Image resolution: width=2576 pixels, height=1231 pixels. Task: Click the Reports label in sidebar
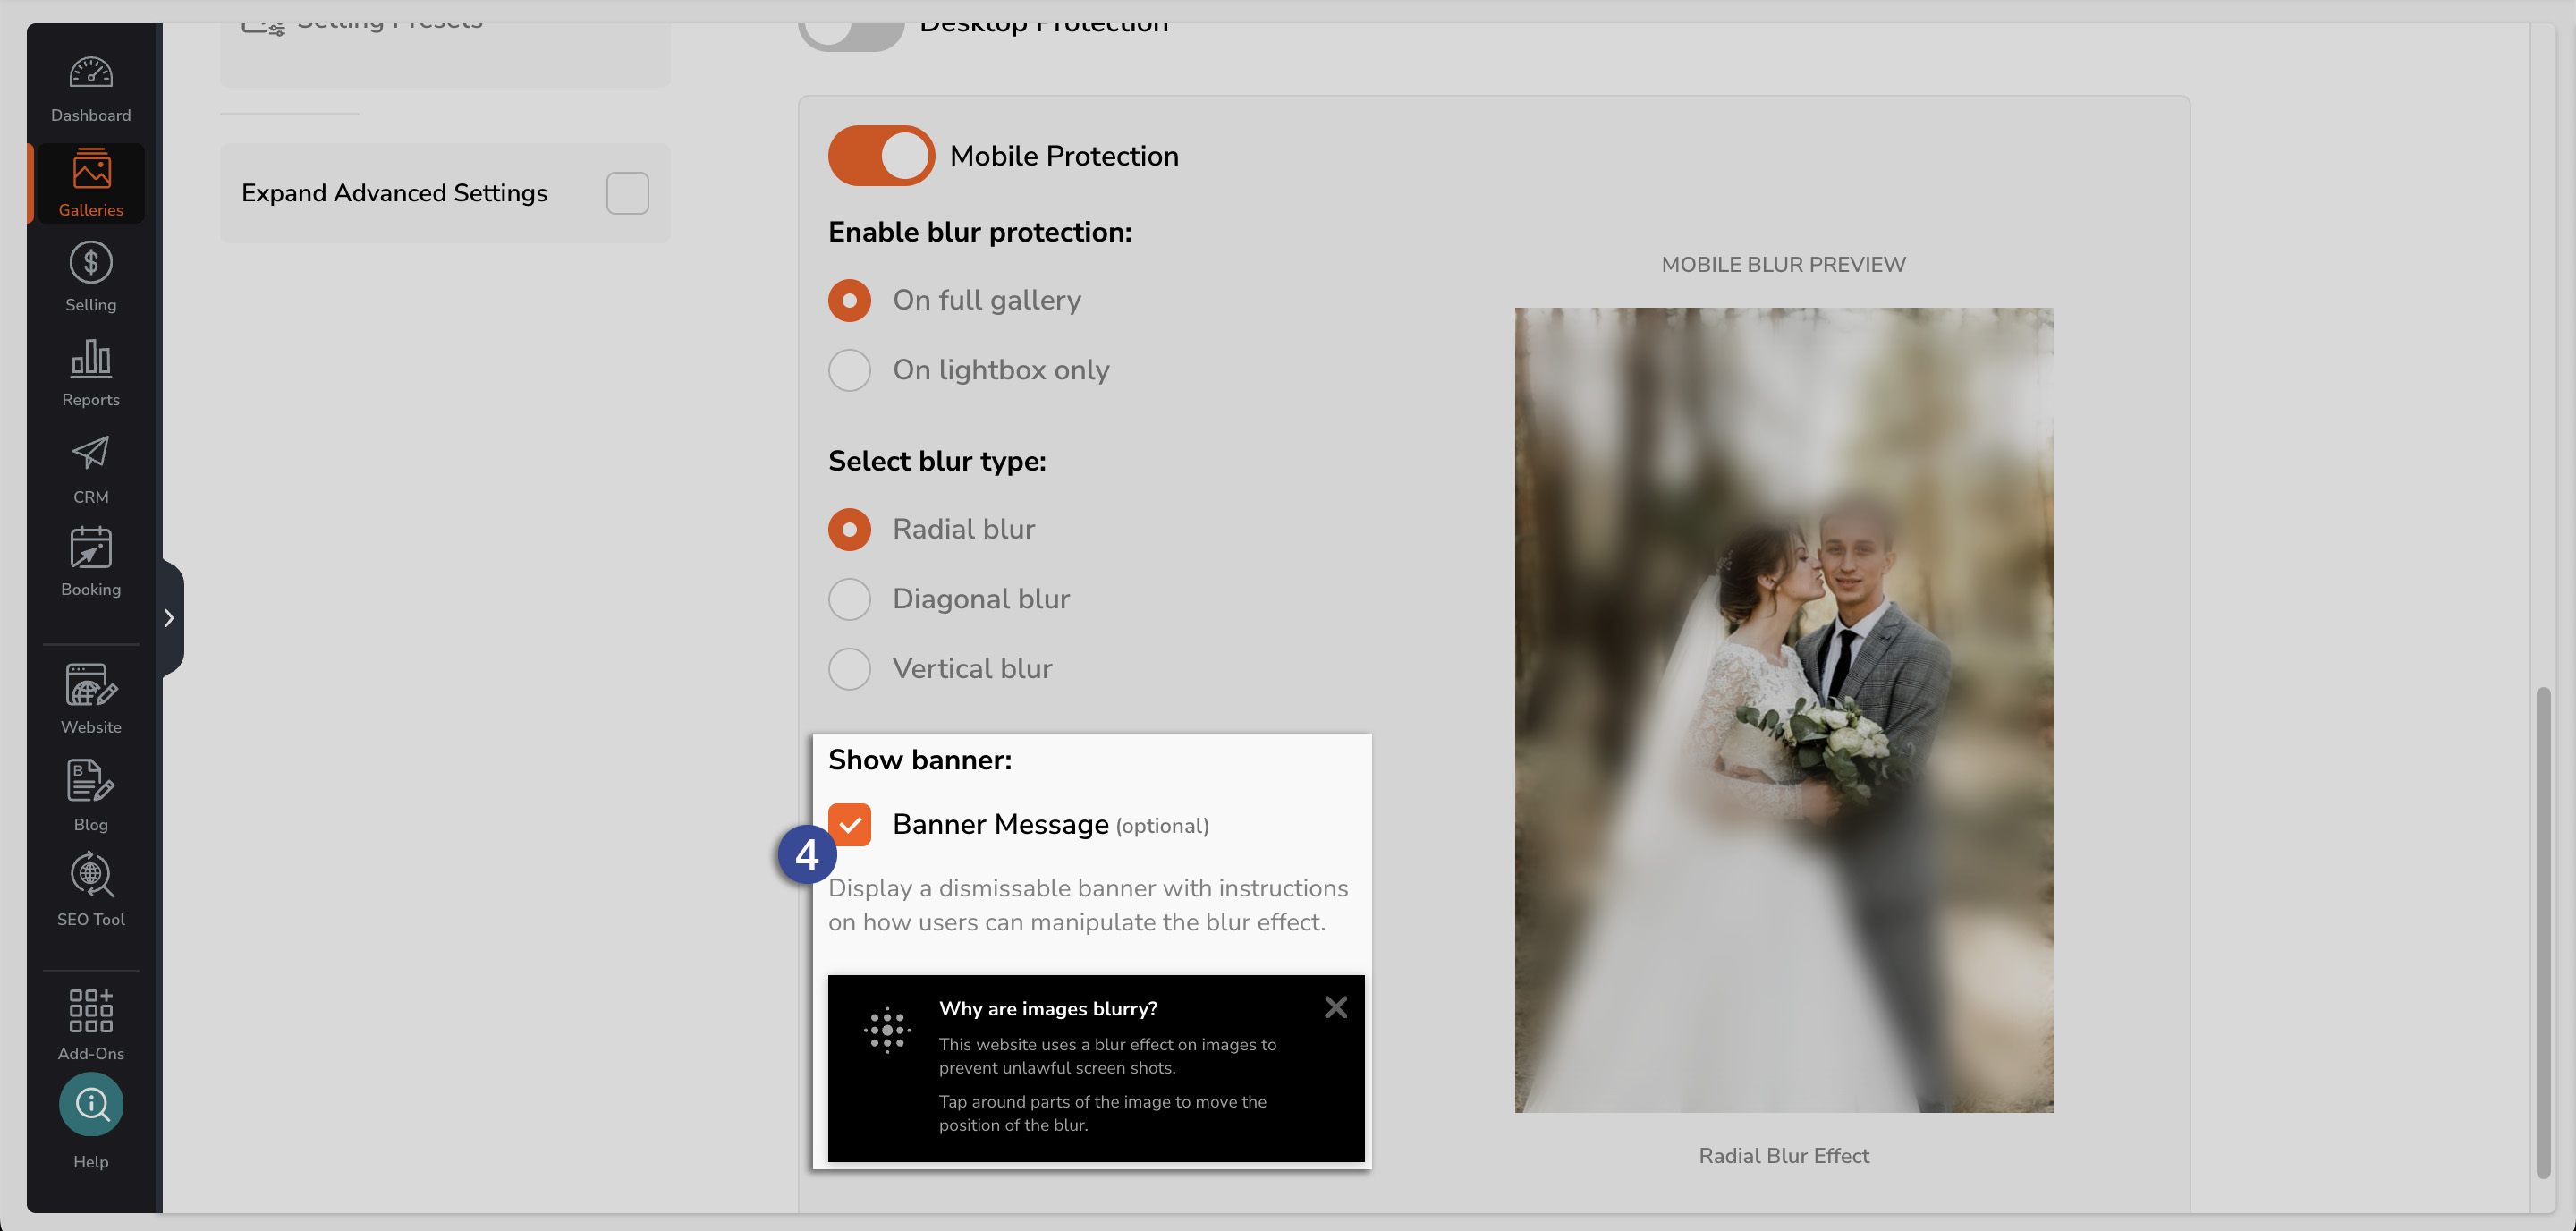click(x=91, y=400)
